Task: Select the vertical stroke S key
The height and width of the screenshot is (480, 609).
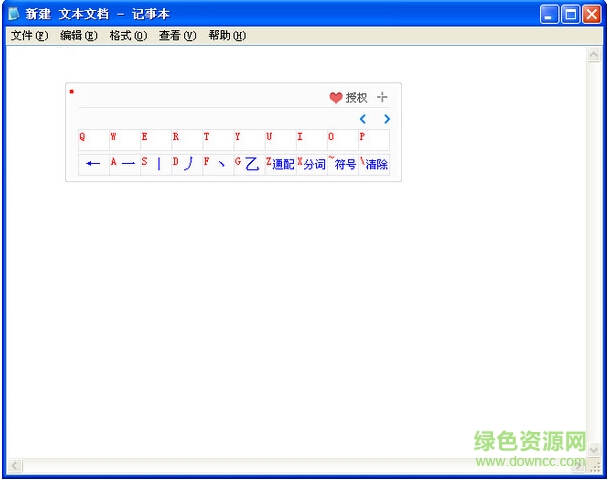Action: pos(156,164)
